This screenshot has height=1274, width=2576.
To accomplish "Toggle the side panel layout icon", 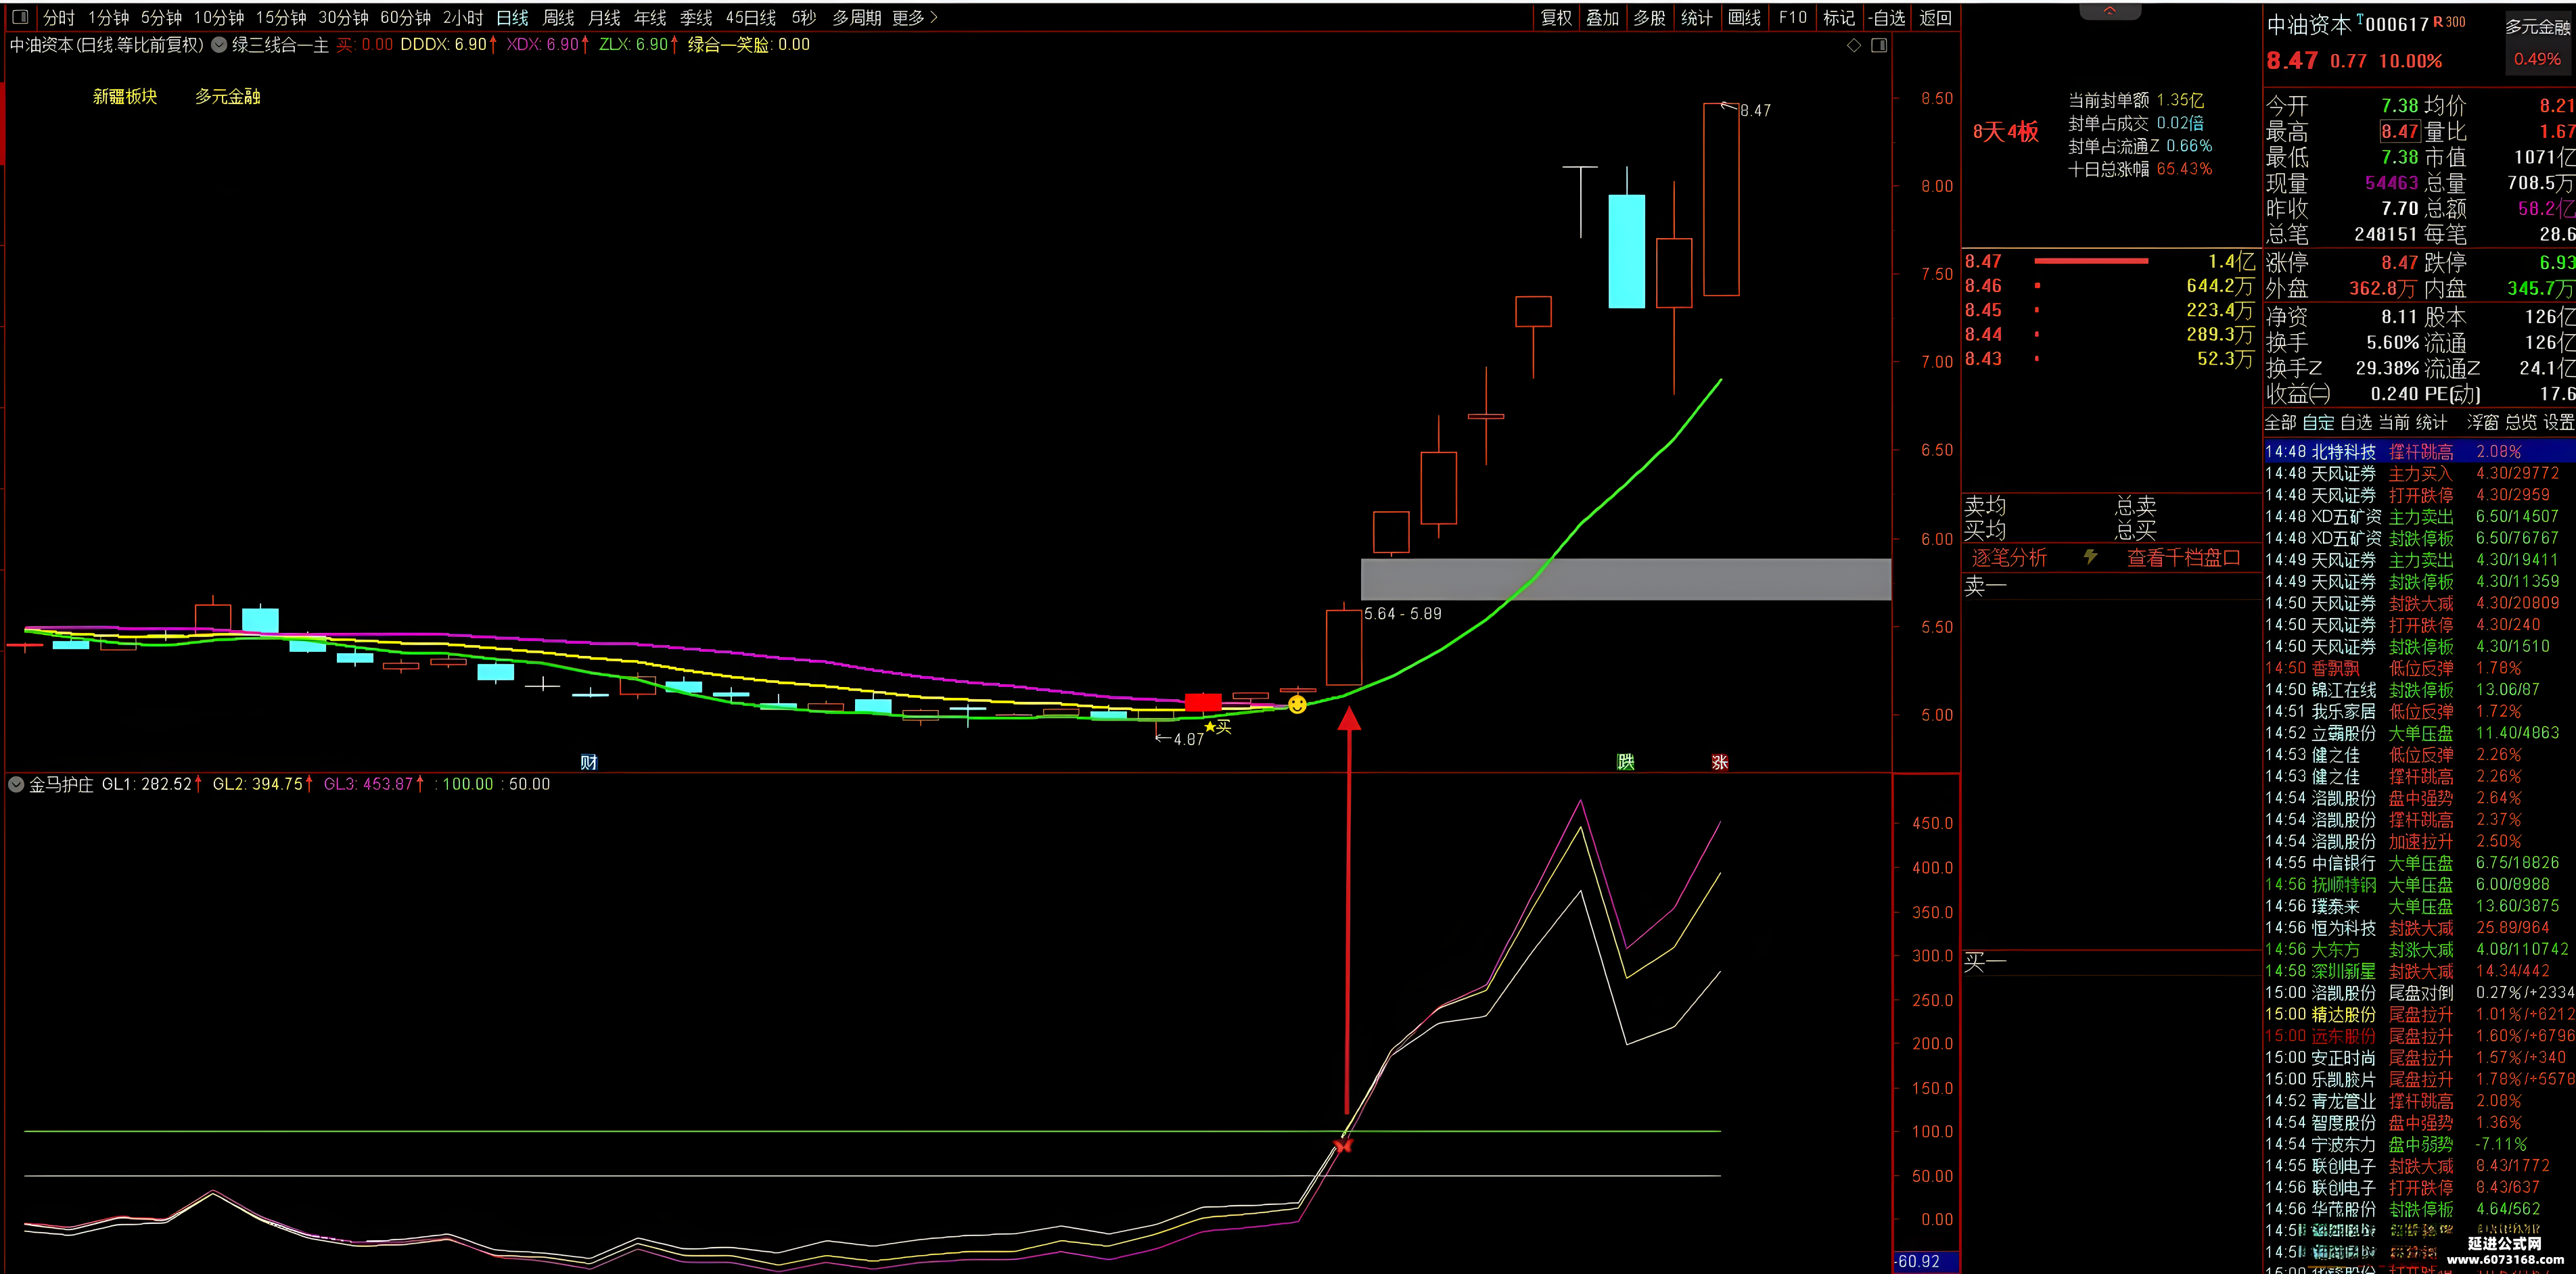I will (x=1879, y=45).
